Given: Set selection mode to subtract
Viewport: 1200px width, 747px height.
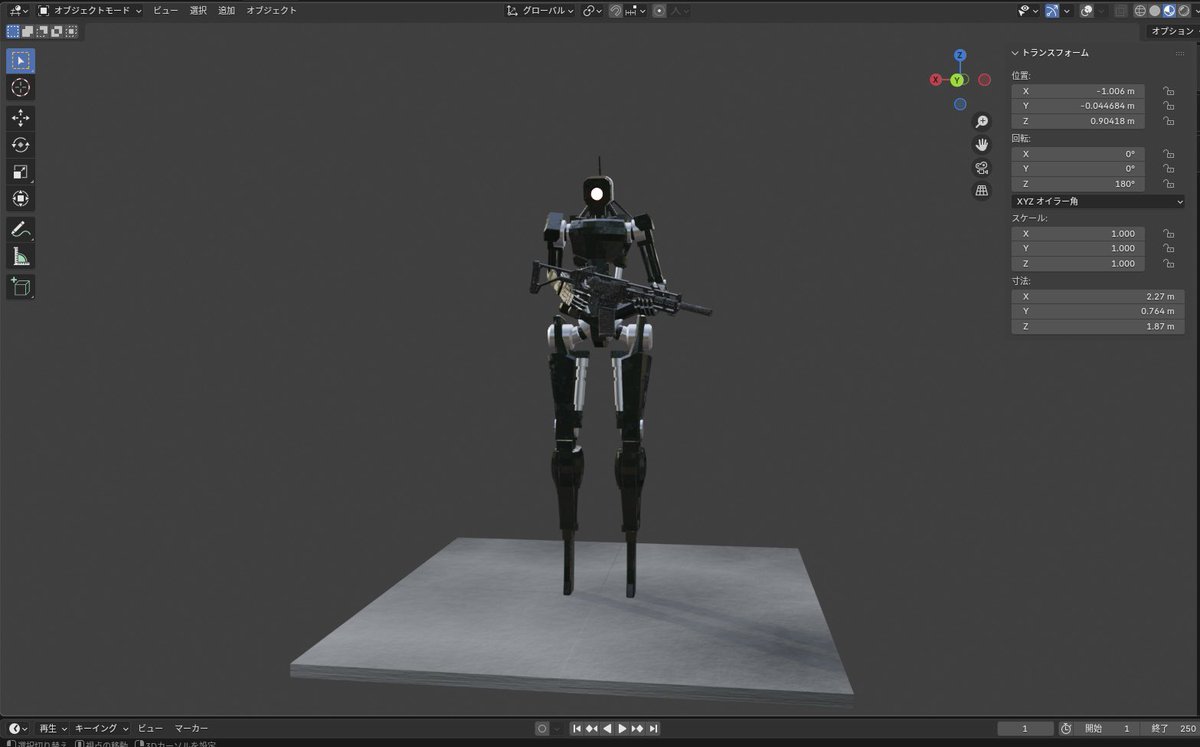Looking at the screenshot, I should (x=42, y=31).
